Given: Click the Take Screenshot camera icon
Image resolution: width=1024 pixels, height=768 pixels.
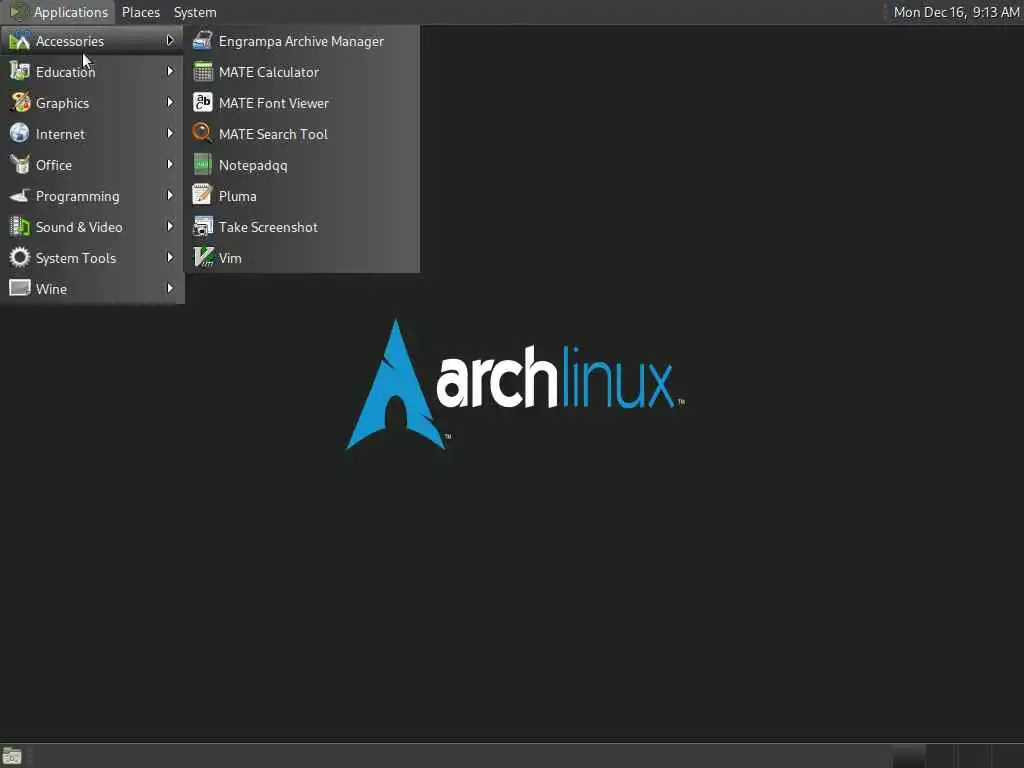Looking at the screenshot, I should [202, 227].
